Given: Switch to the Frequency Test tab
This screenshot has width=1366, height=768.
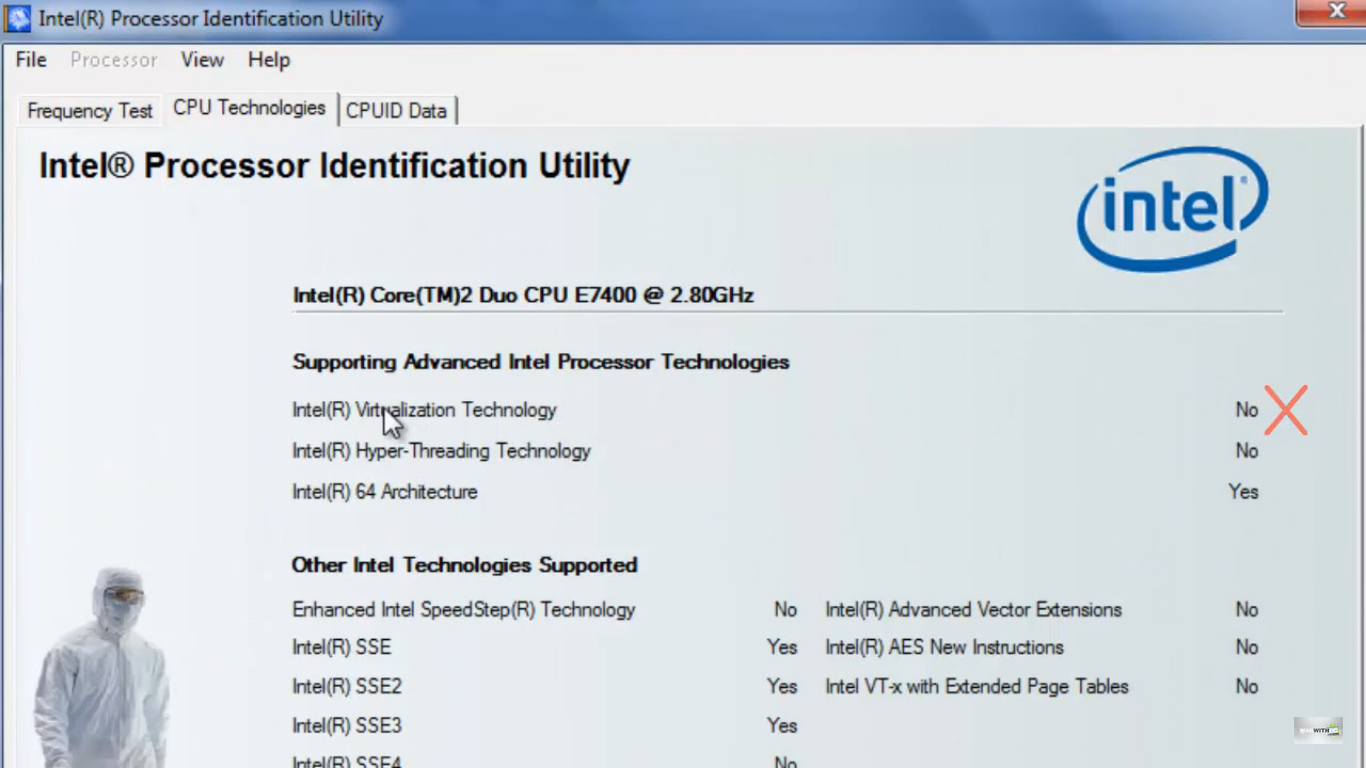Looking at the screenshot, I should 90,111.
